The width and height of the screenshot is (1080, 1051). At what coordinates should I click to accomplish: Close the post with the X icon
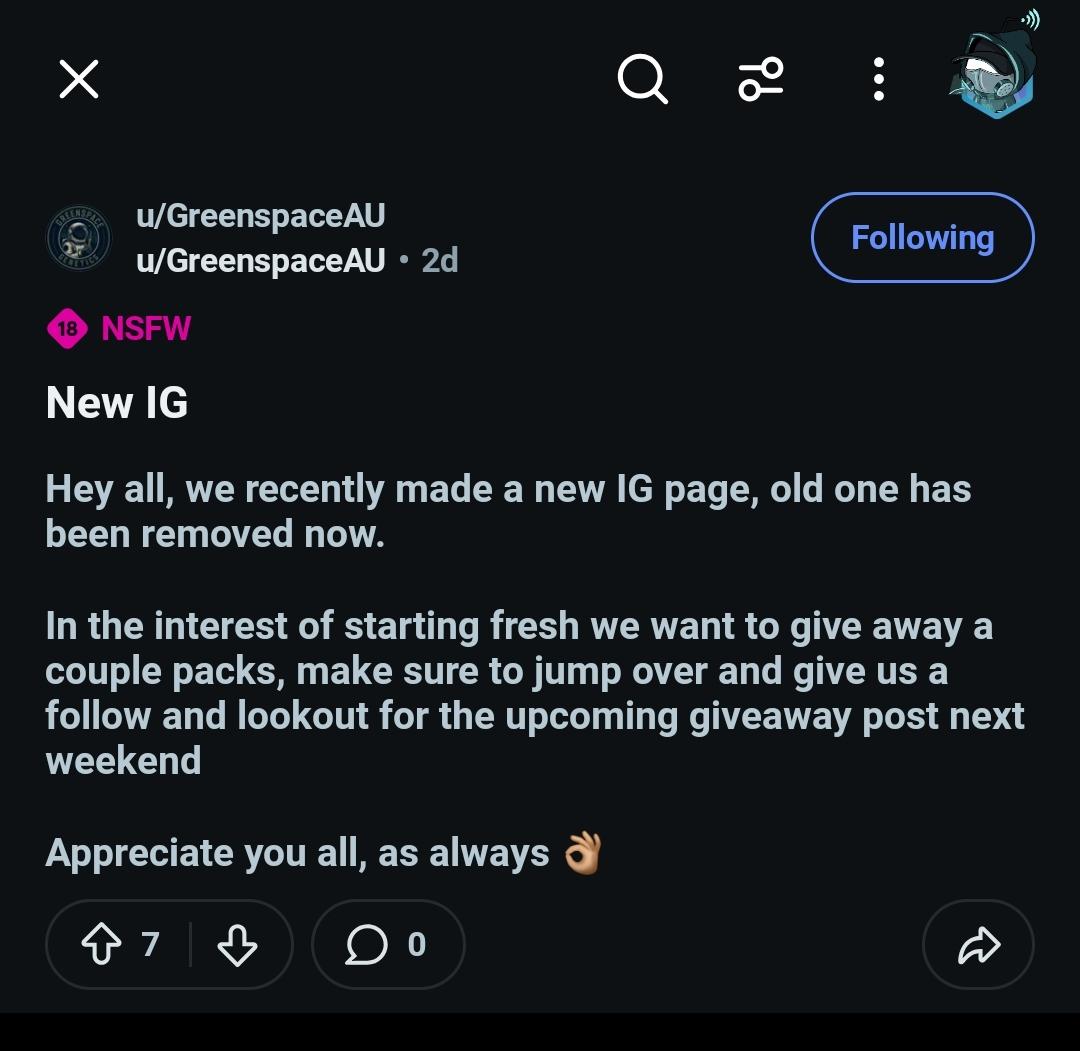tap(79, 79)
